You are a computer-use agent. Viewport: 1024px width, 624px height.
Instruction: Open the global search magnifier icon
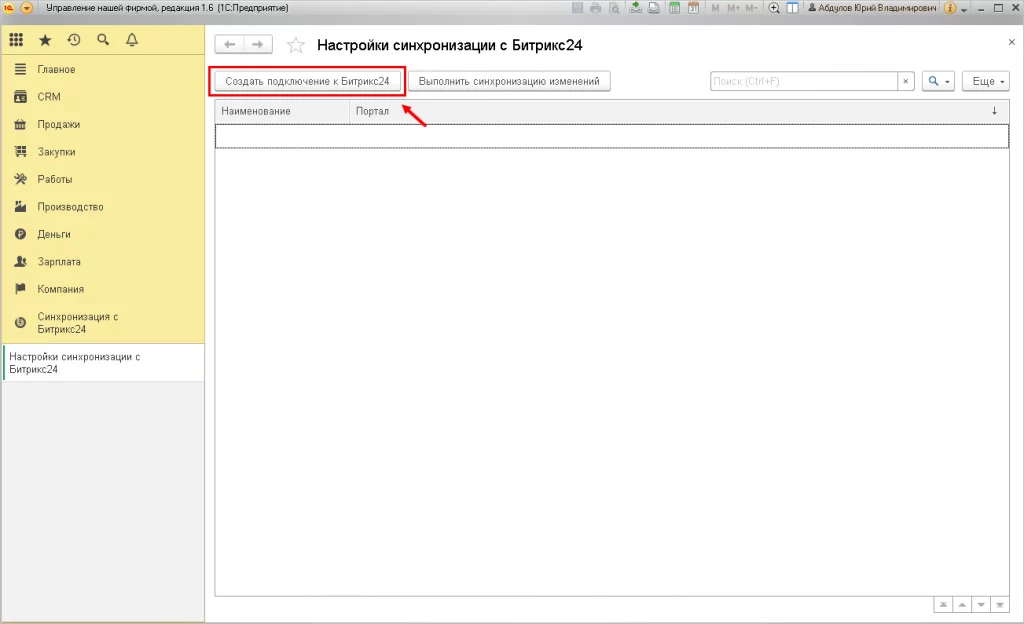click(x=103, y=40)
